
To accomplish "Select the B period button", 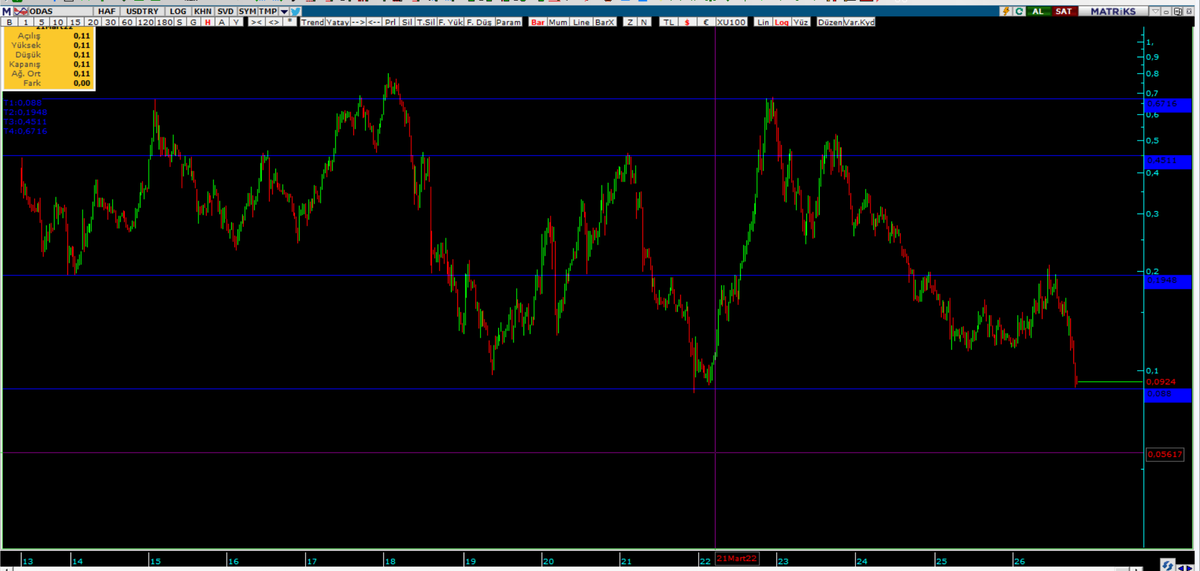I will (x=9, y=22).
